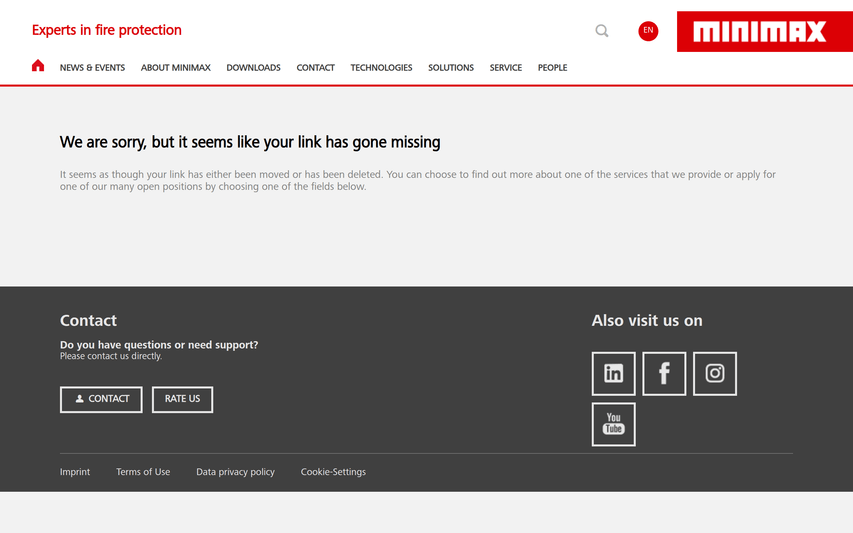
Task: Switch language using the EN button
Action: tap(648, 31)
